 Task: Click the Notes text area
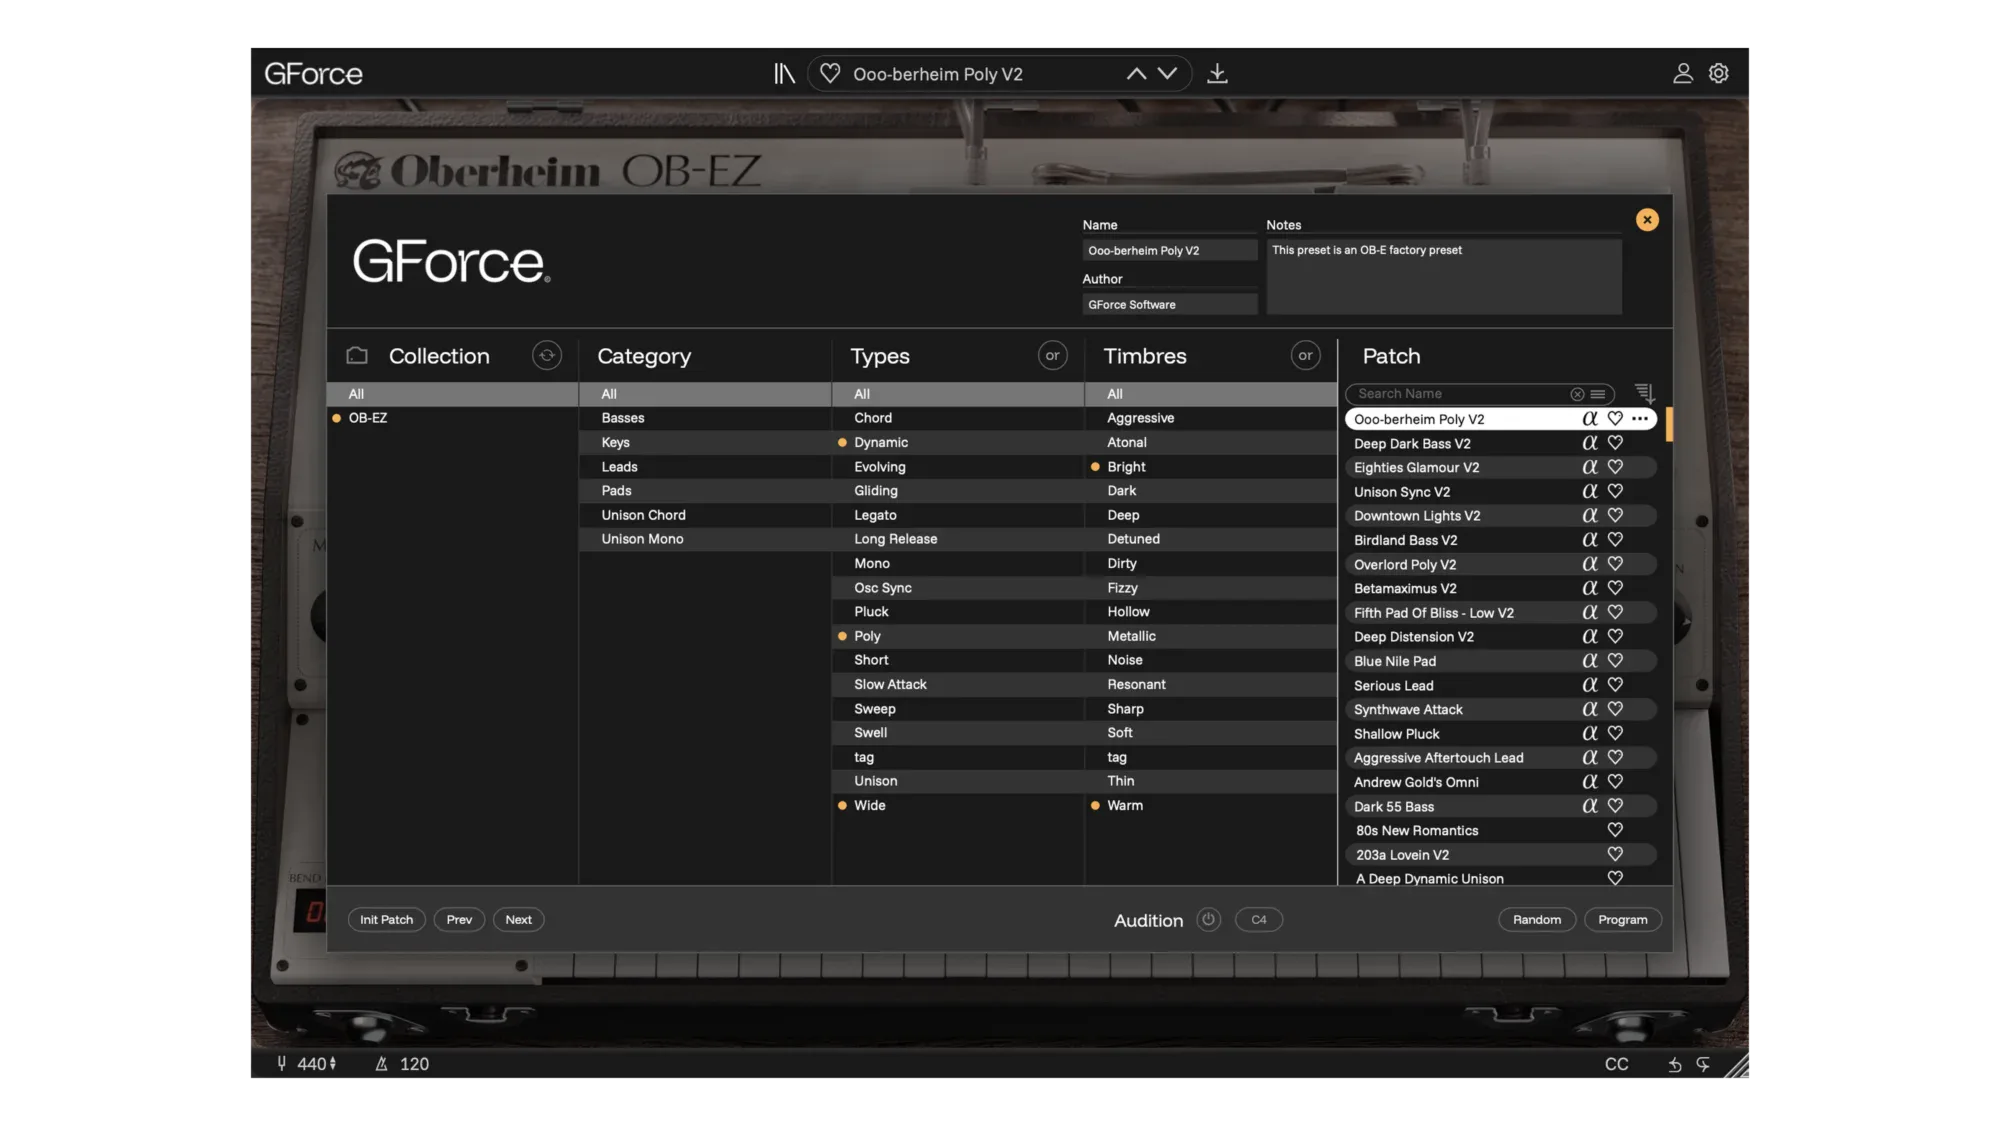1444,276
